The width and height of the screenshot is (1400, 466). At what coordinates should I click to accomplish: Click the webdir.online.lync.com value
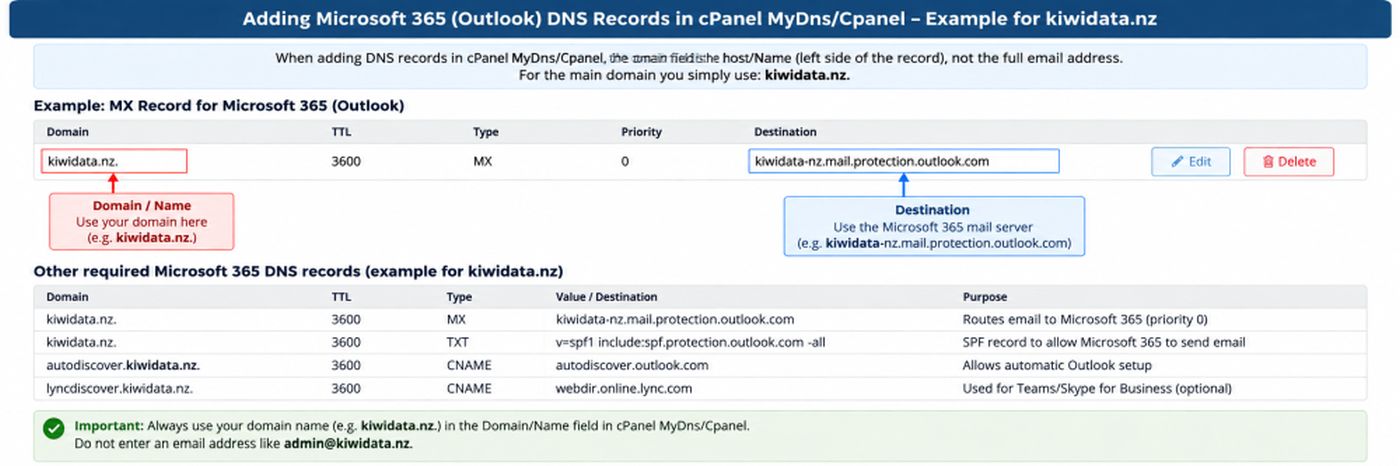point(623,388)
